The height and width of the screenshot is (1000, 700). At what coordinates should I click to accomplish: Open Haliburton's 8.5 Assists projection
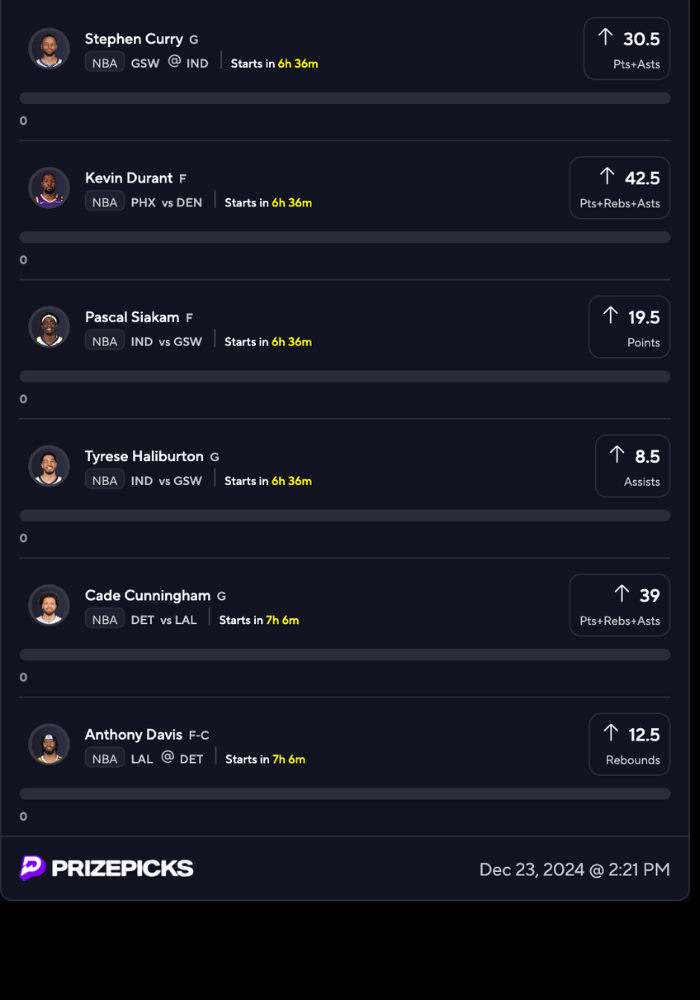(x=632, y=466)
